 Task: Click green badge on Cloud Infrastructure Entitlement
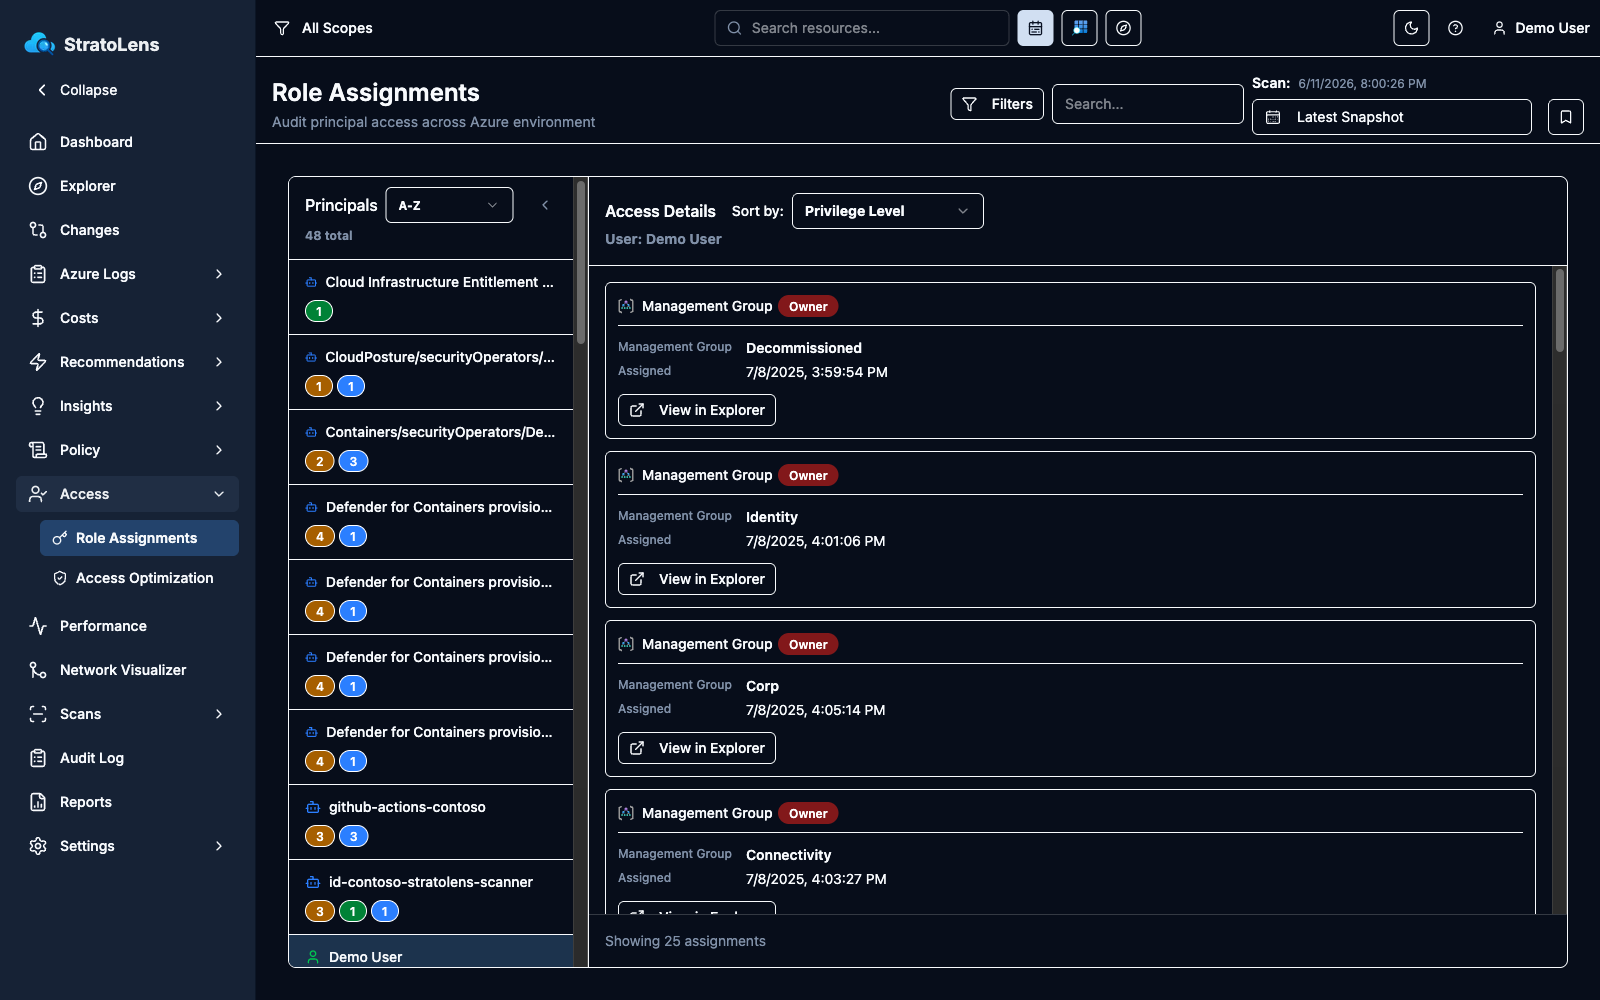click(319, 311)
